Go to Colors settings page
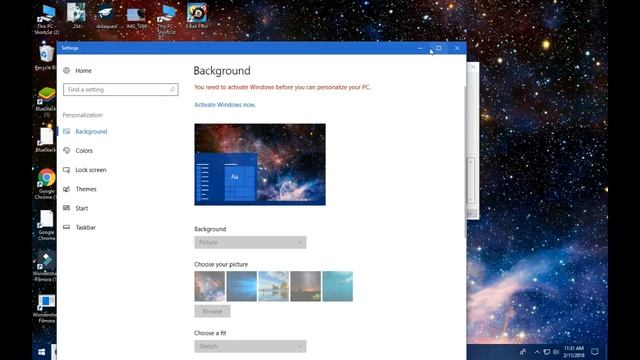 84,151
